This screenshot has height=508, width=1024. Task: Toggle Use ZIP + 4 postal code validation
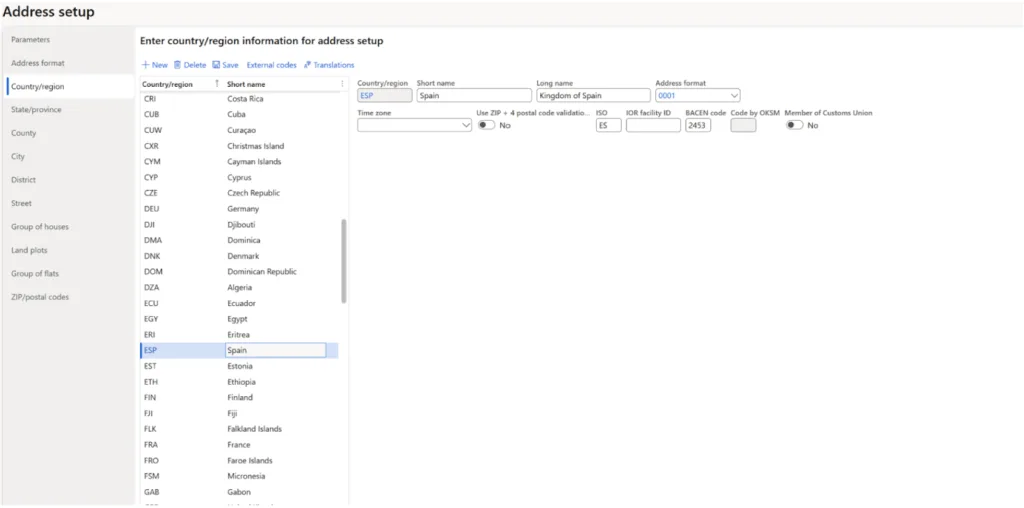(x=486, y=125)
